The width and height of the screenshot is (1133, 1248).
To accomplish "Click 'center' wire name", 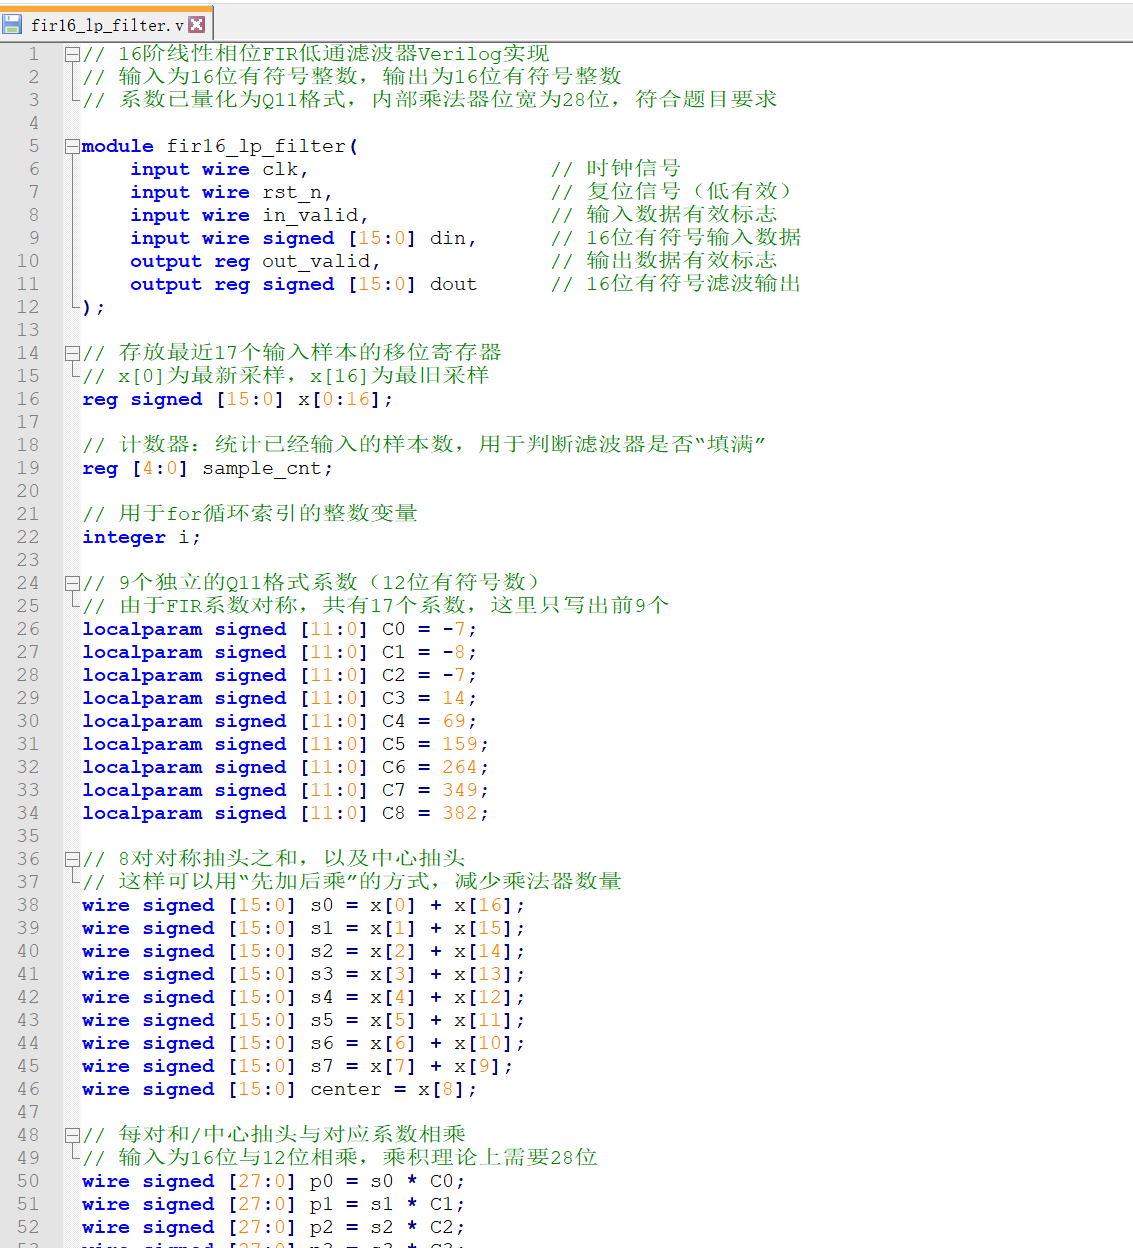I will [346, 1089].
